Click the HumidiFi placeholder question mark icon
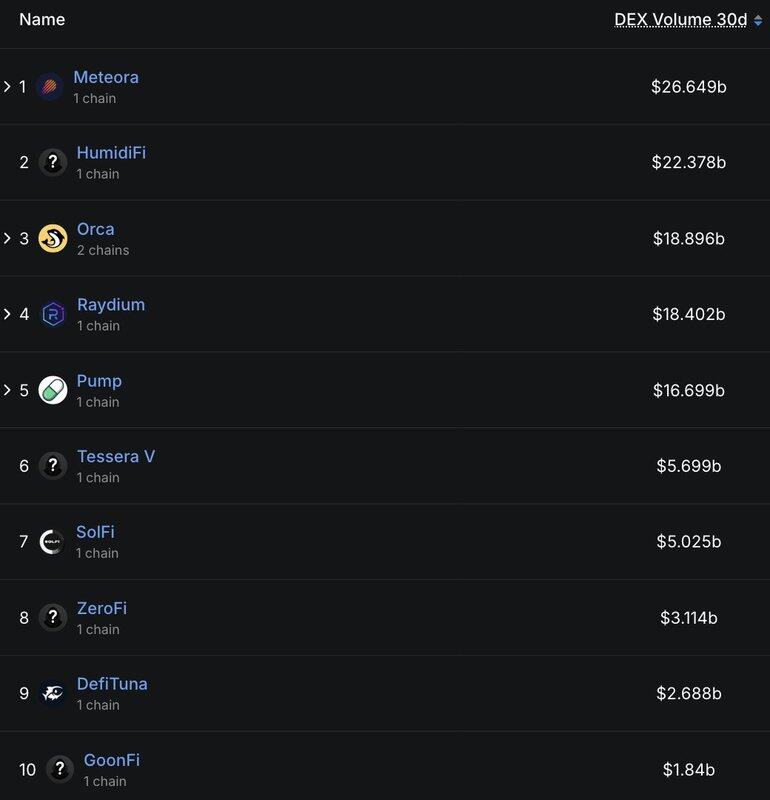 [53, 162]
